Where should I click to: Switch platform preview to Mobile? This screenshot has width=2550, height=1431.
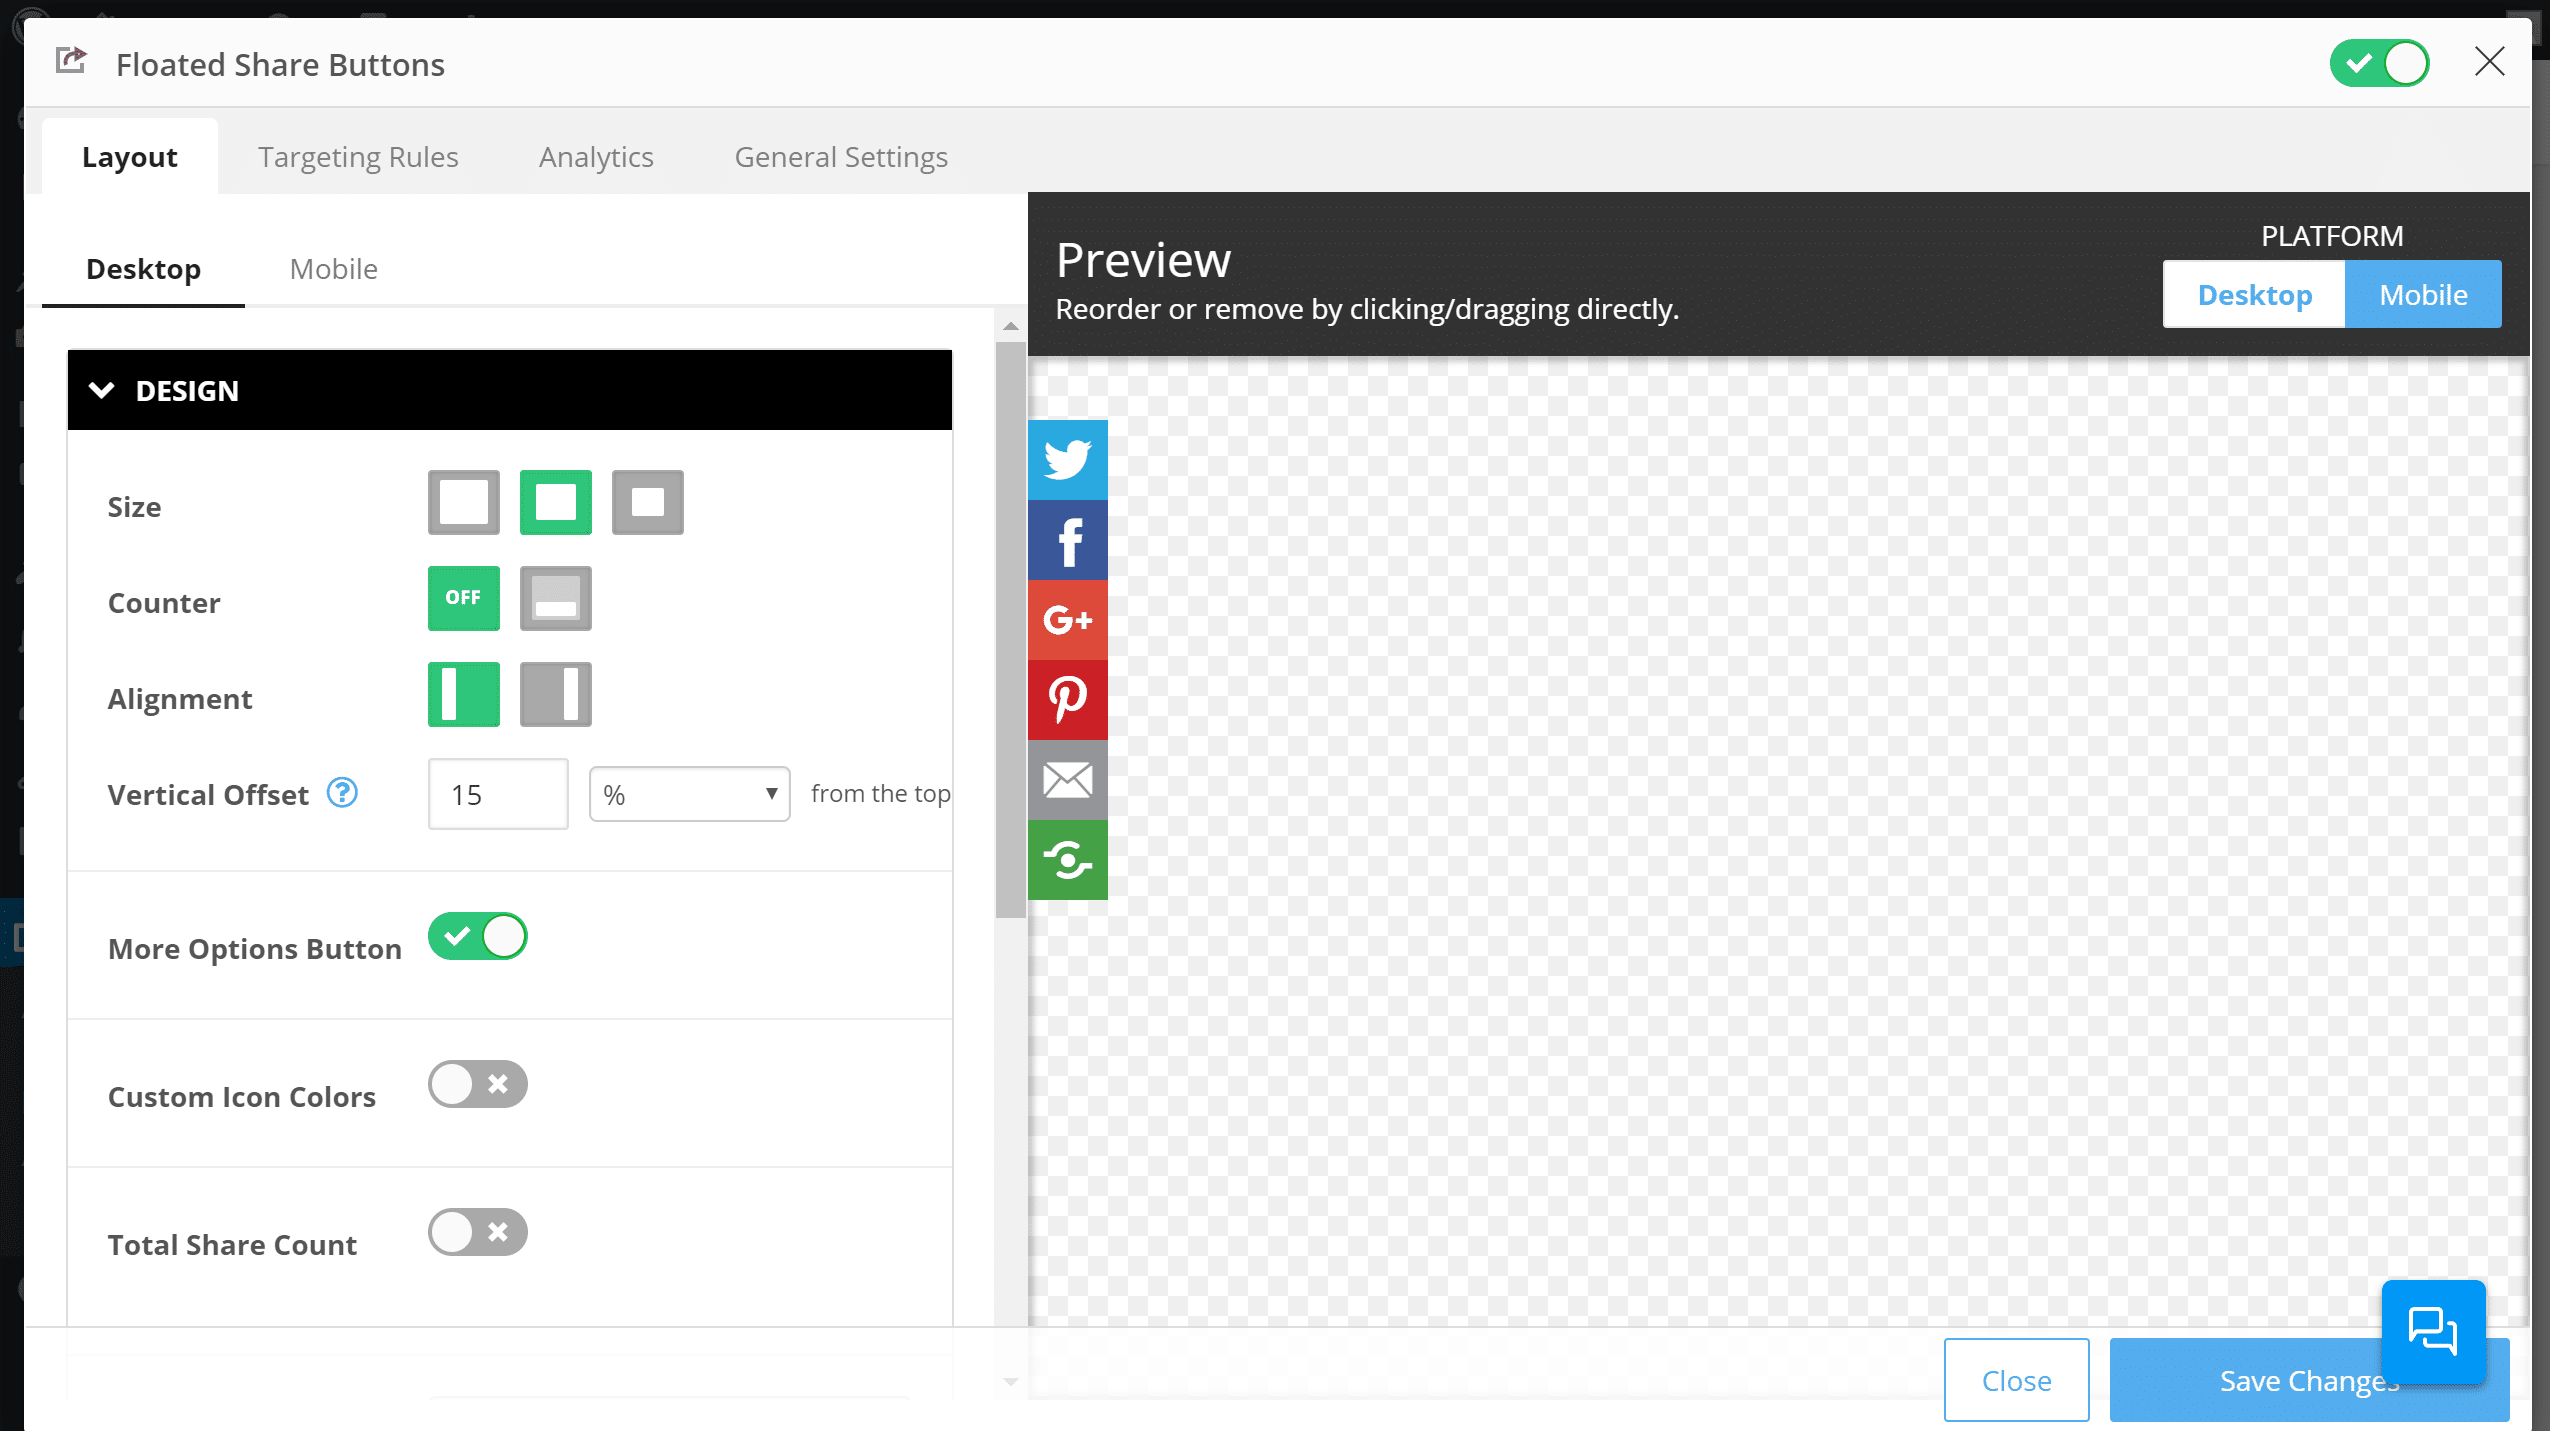coord(2422,294)
